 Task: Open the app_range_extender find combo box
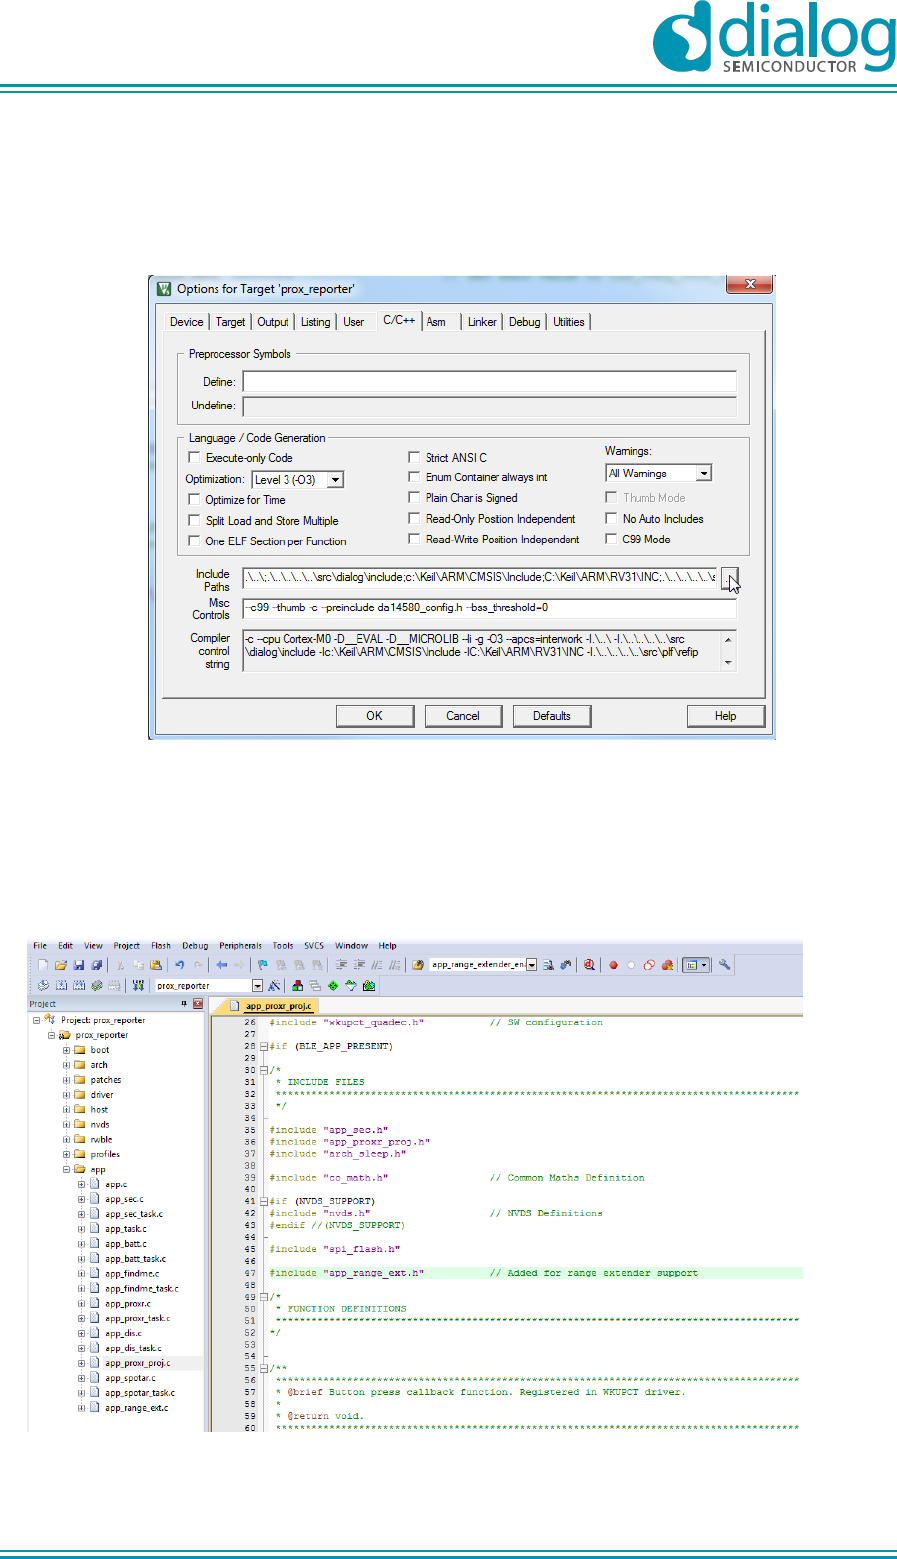(532, 965)
